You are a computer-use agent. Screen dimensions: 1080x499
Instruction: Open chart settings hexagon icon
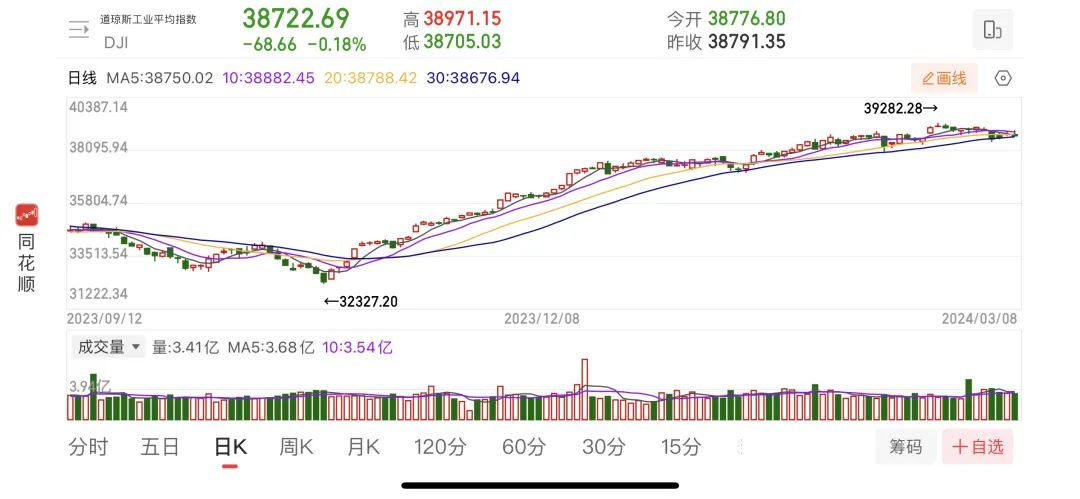click(1004, 79)
